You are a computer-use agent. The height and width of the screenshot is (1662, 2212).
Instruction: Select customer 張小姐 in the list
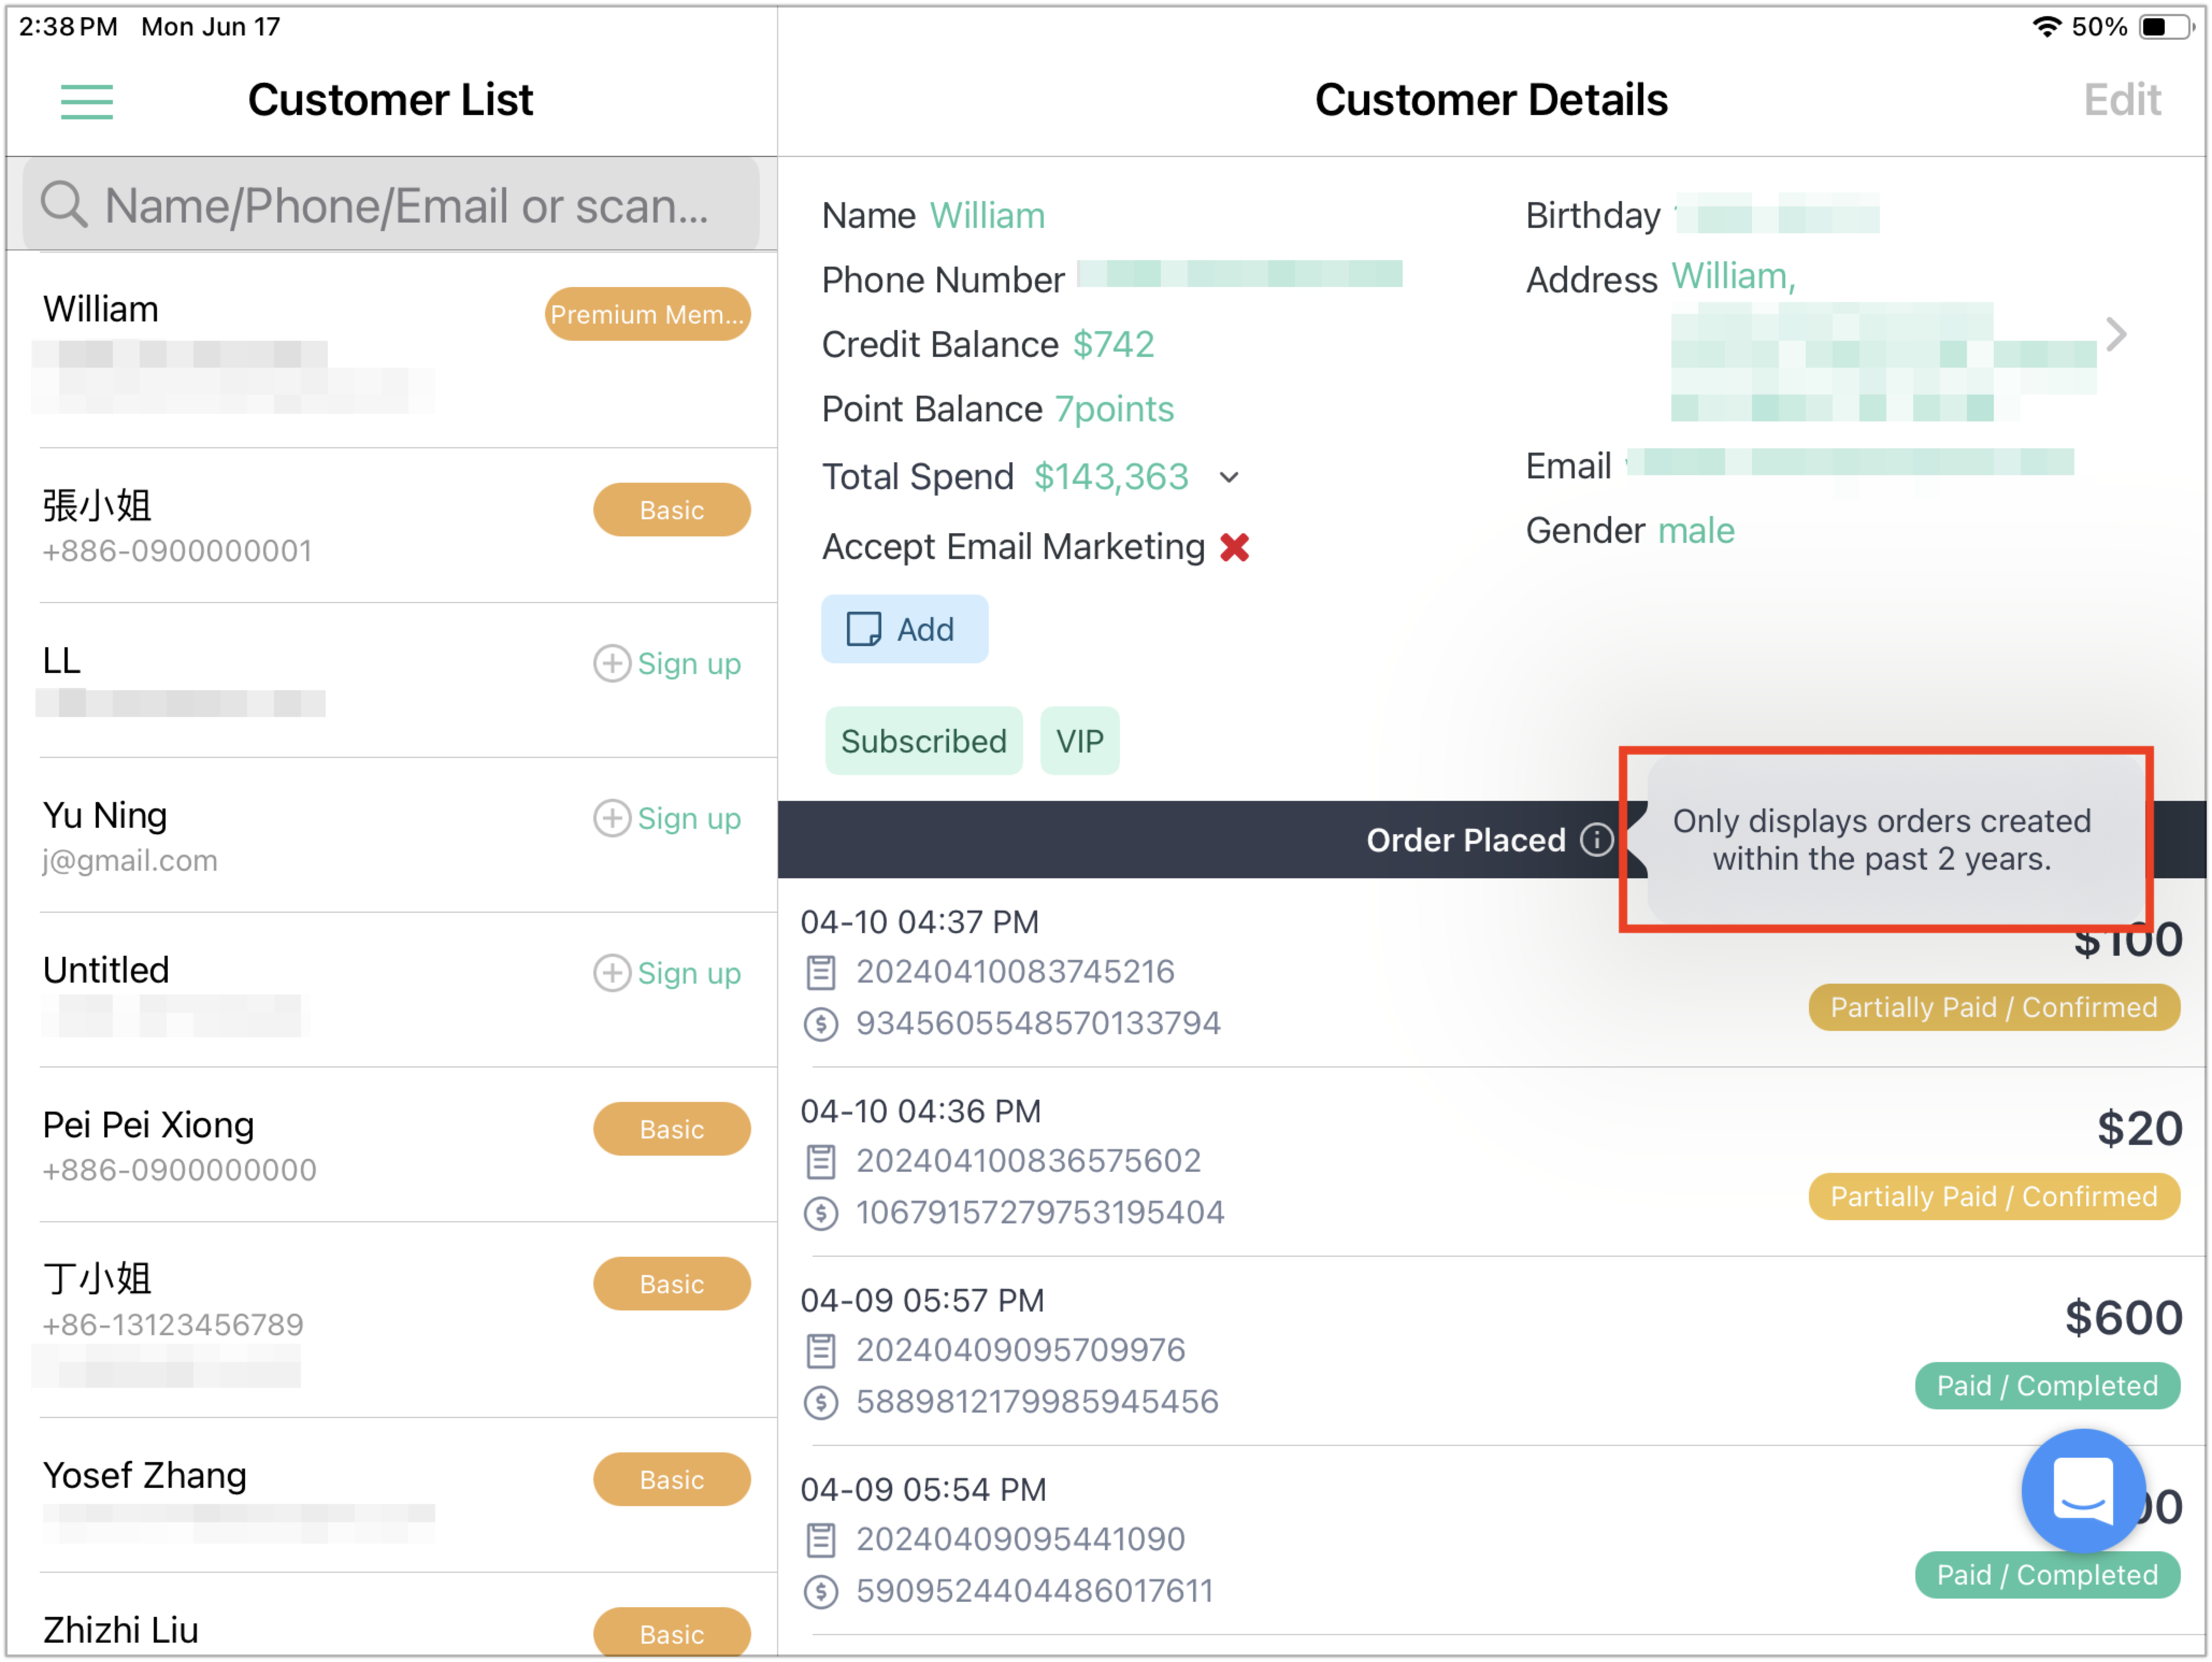click(392, 526)
